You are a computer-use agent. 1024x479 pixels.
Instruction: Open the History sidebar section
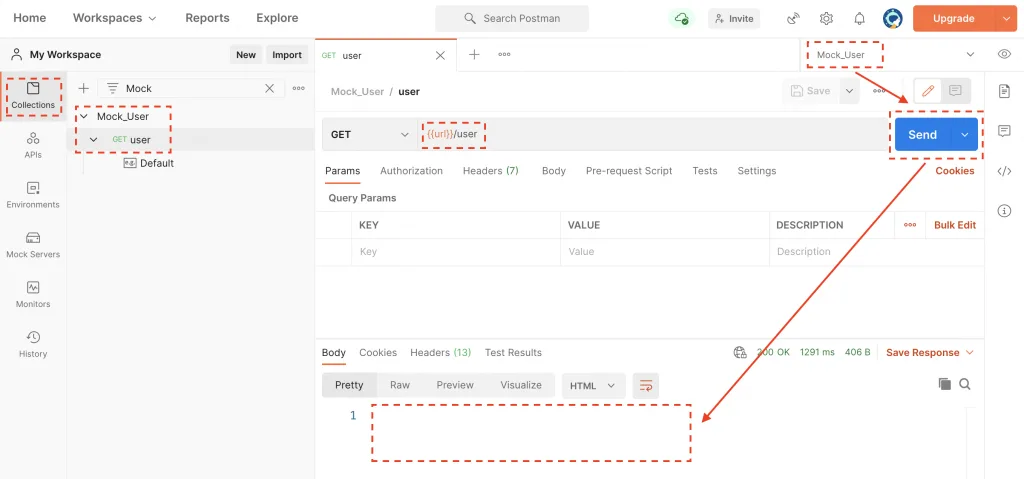(33, 344)
